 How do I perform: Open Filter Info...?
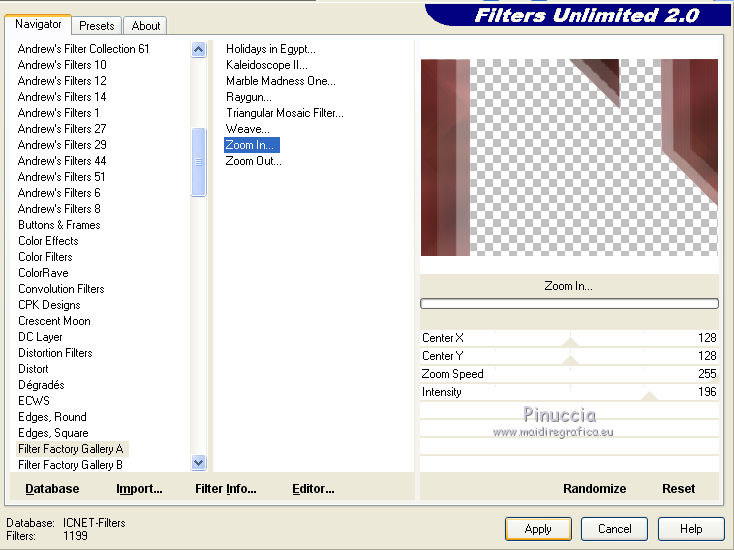[x=226, y=489]
